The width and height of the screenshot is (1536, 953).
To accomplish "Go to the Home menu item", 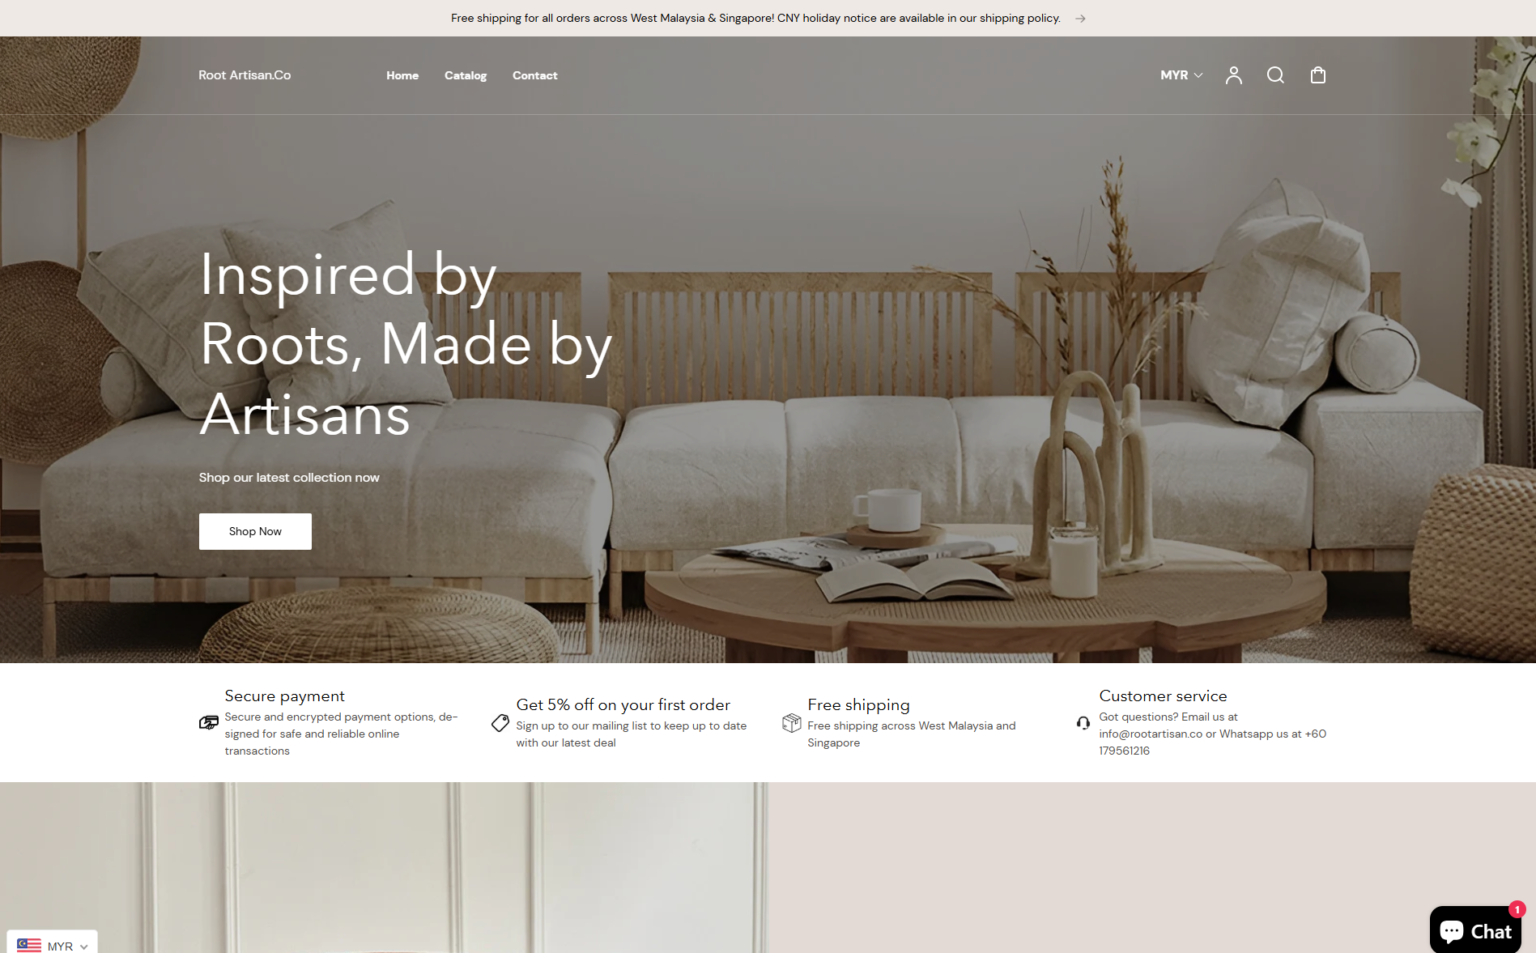I will (x=402, y=76).
